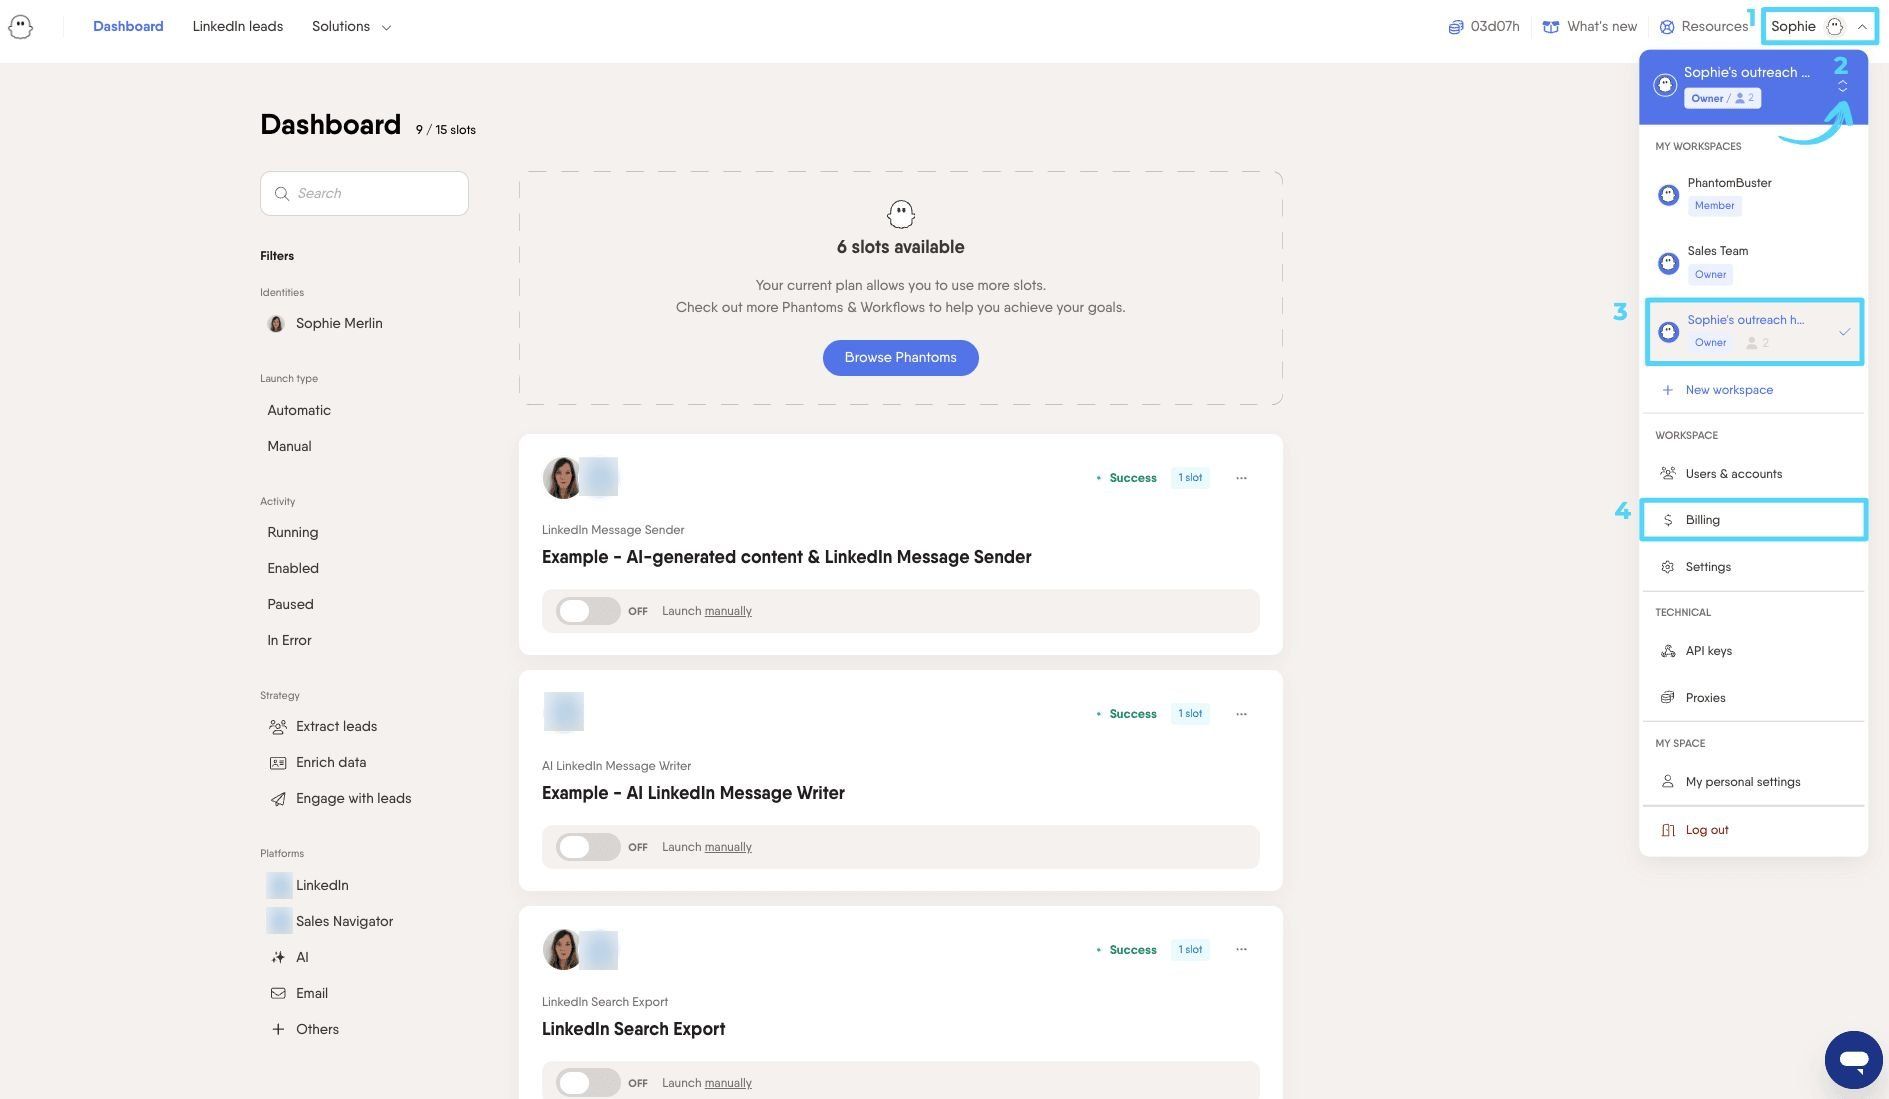Enable the LinkedIn Search Export switch
The width and height of the screenshot is (1889, 1099).
588,1083
